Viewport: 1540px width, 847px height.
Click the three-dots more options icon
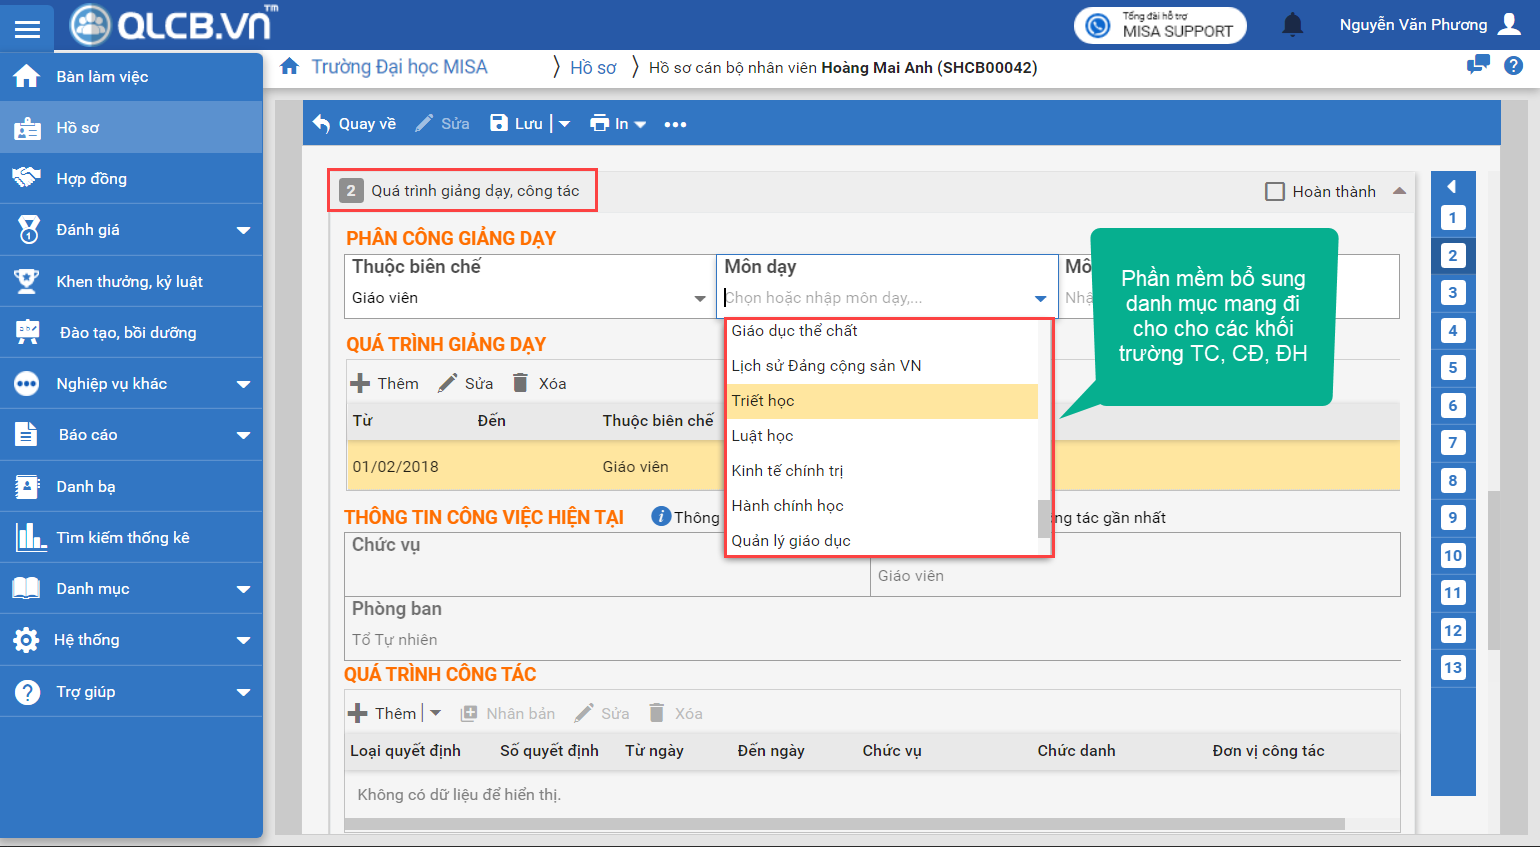coord(675,124)
